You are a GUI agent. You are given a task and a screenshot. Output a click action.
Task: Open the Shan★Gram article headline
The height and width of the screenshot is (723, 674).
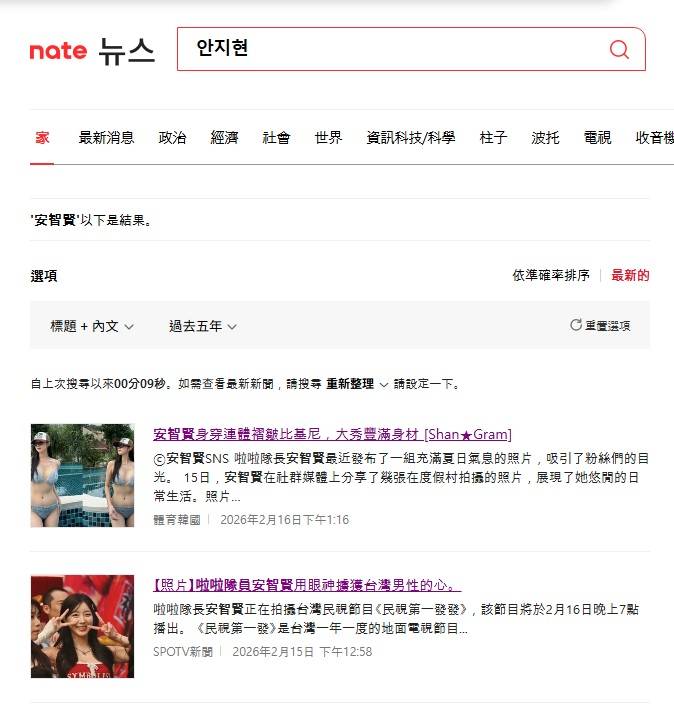coord(332,434)
